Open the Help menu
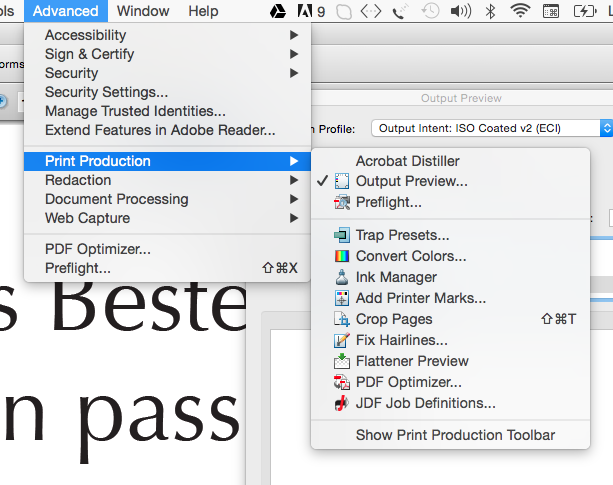 tap(203, 11)
